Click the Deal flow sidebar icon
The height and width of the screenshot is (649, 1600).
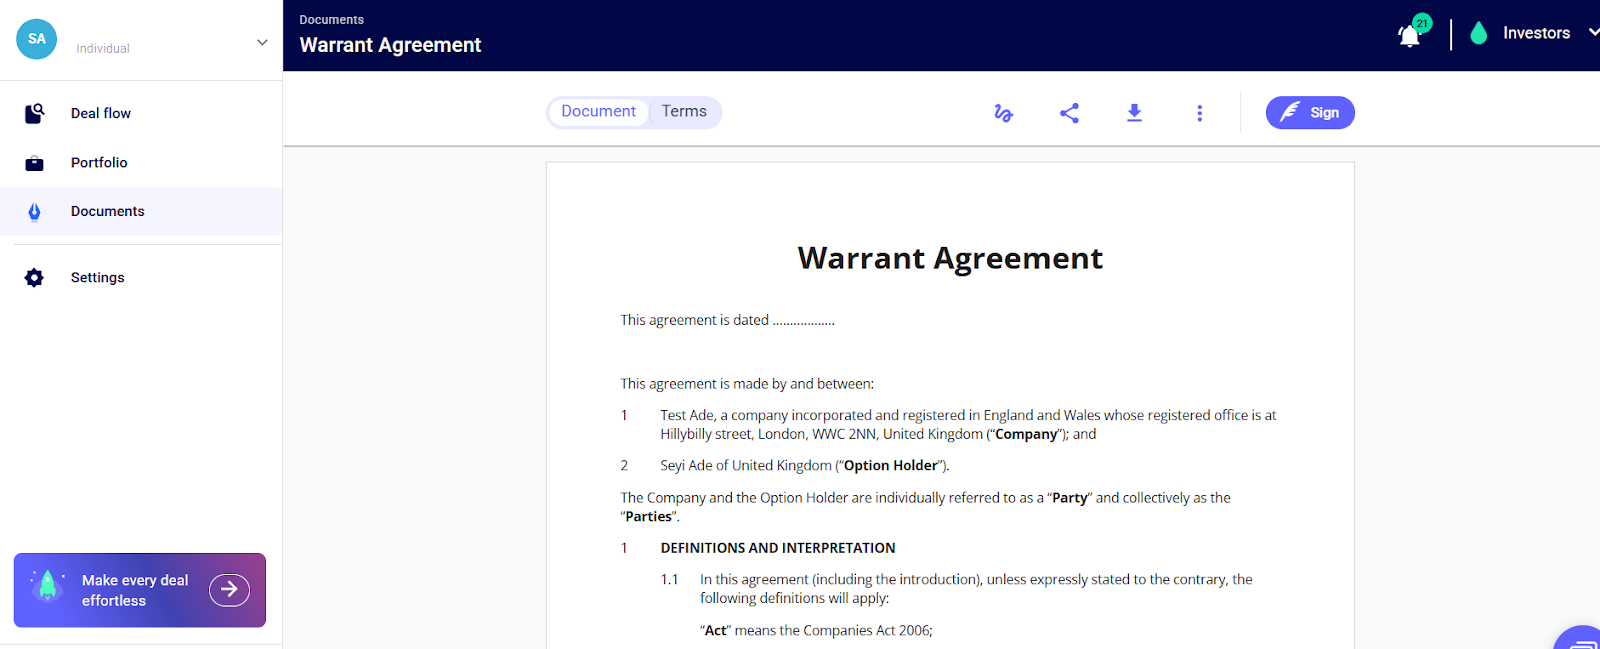[x=34, y=113]
